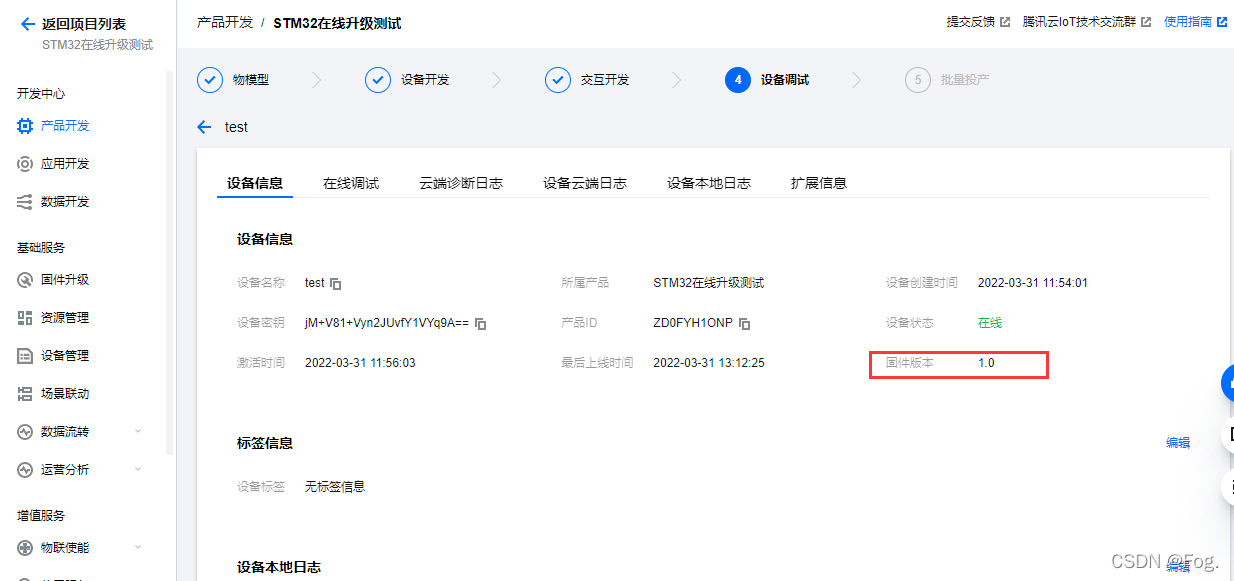
Task: Click the last online time 2022-03-31 13:12:25
Action: (x=709, y=363)
